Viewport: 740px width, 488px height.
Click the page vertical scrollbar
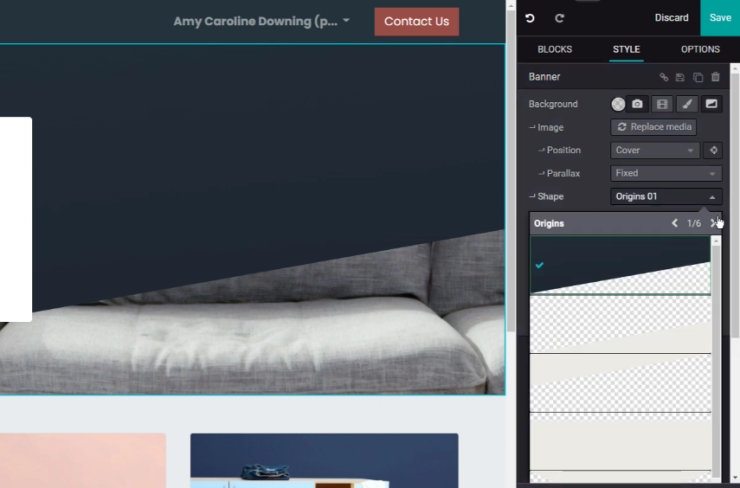511,170
